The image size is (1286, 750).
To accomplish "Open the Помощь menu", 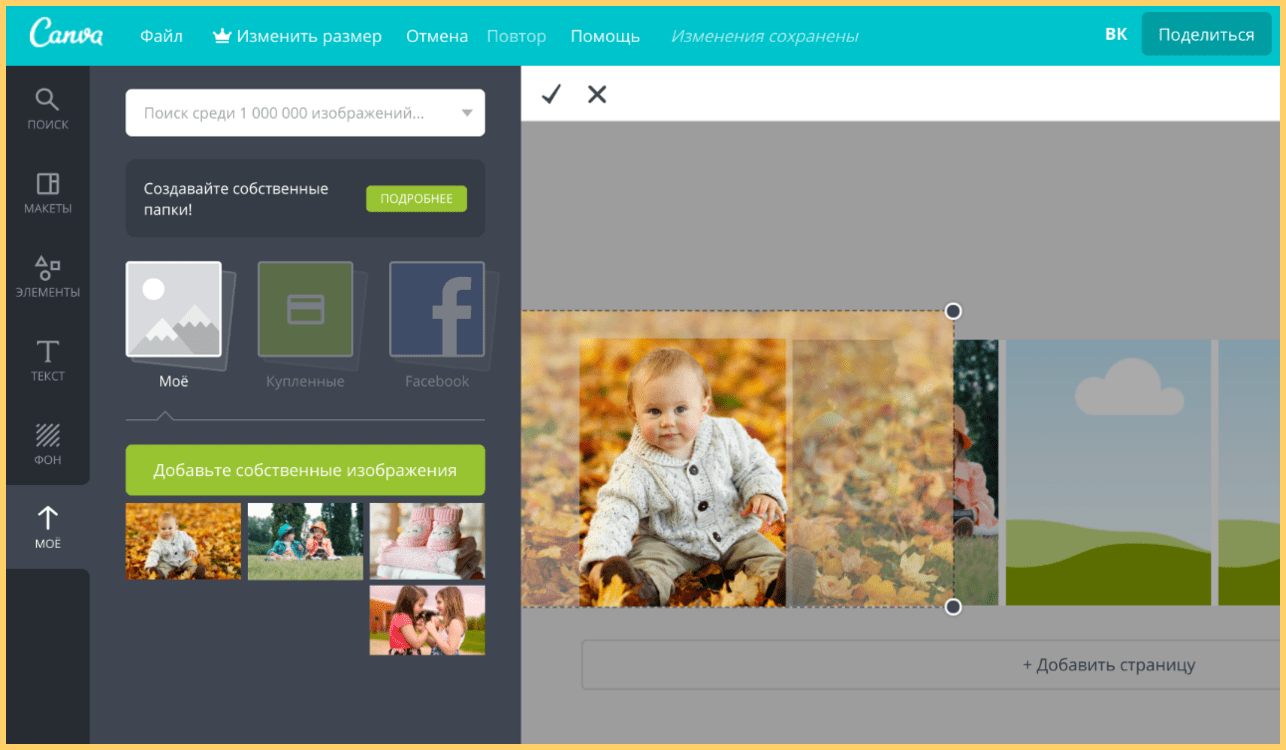I will (605, 36).
